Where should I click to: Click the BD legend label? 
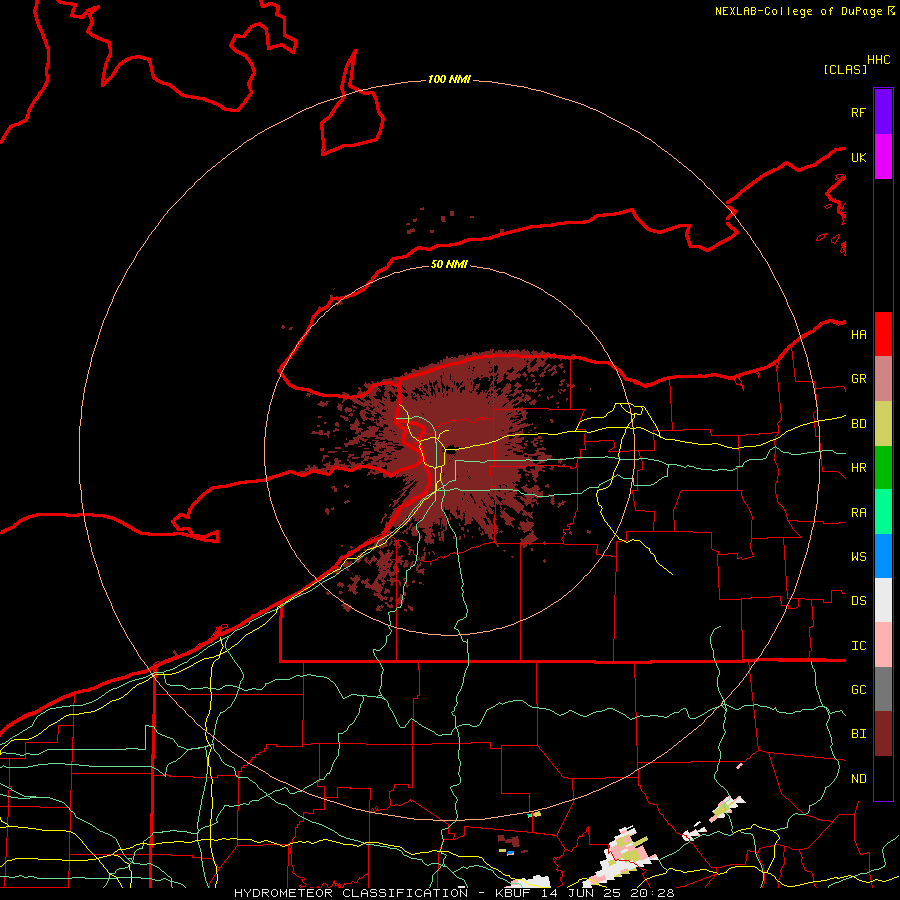(858, 424)
